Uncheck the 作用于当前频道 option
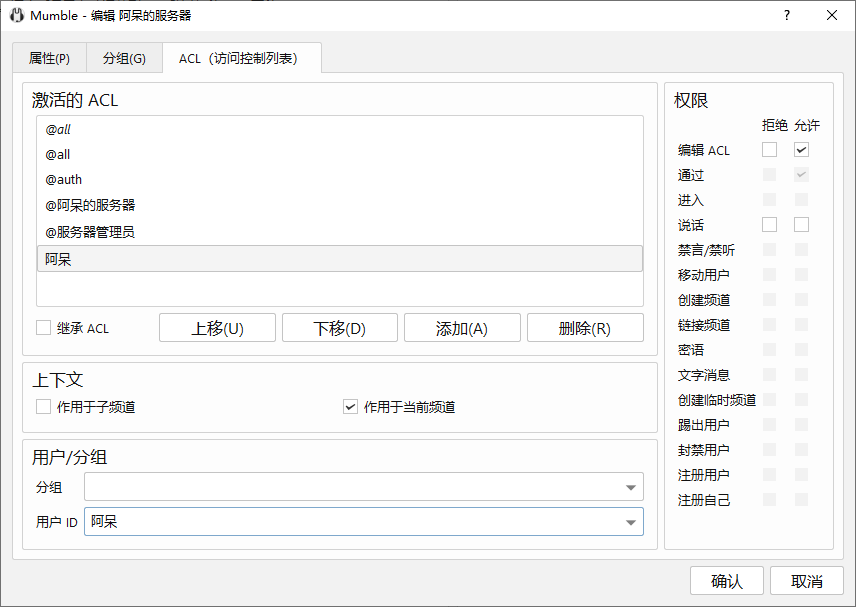Screen dimensions: 856x607 point(350,407)
